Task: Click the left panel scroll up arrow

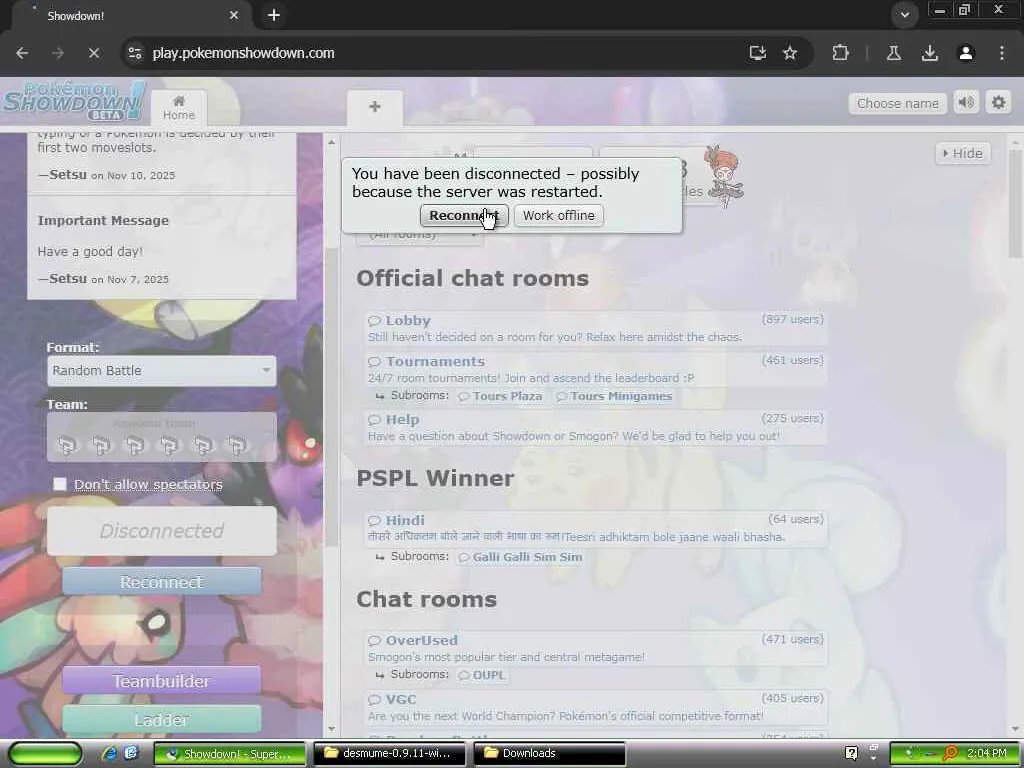Action: coord(331,142)
